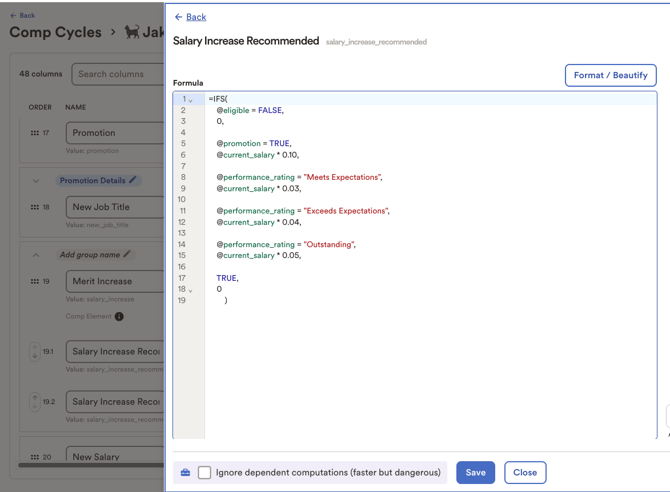Image resolution: width=670 pixels, height=492 pixels.
Task: Click the New Job Title name field
Action: click(x=115, y=207)
